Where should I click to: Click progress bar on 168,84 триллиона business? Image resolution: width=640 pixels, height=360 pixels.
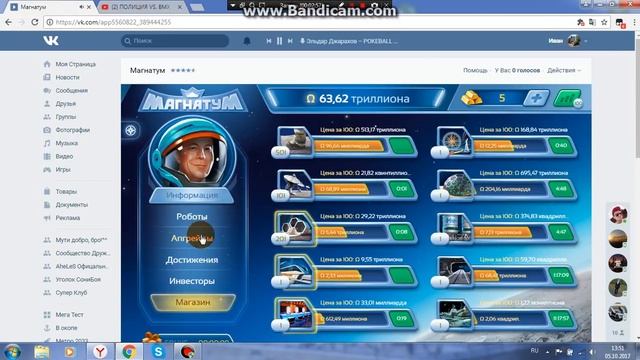(x=510, y=146)
